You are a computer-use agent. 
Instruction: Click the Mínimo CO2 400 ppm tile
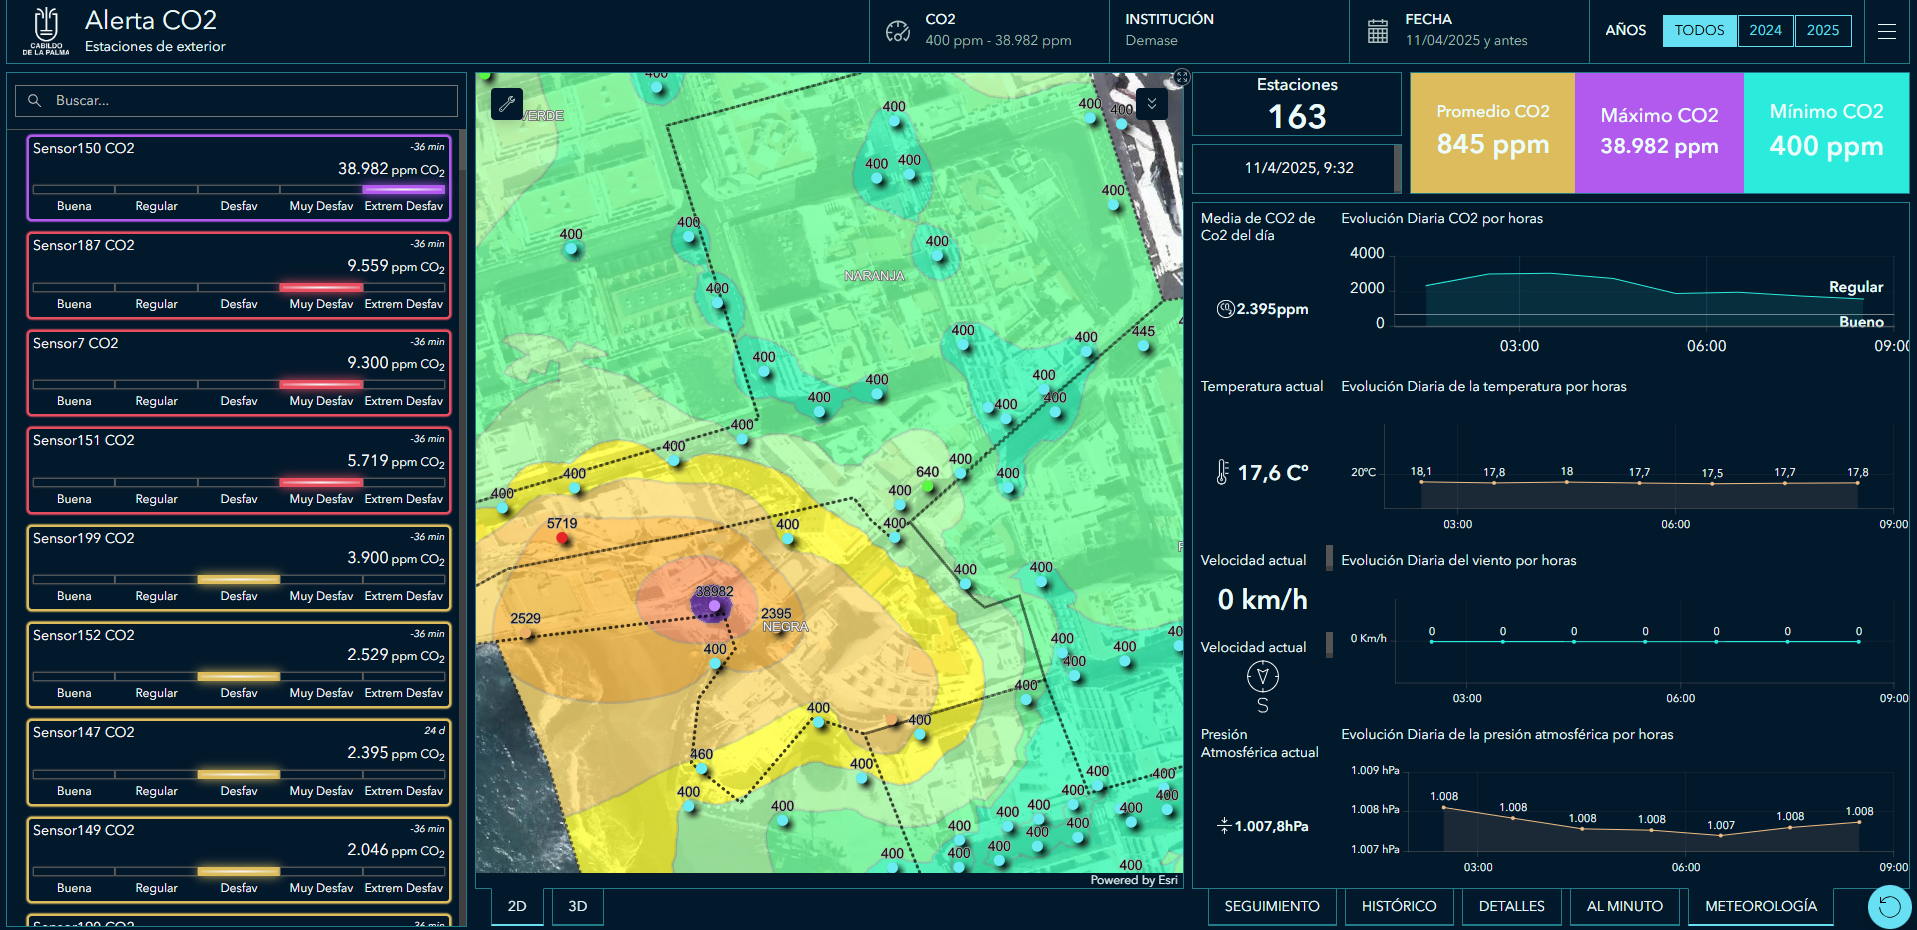click(x=1826, y=133)
